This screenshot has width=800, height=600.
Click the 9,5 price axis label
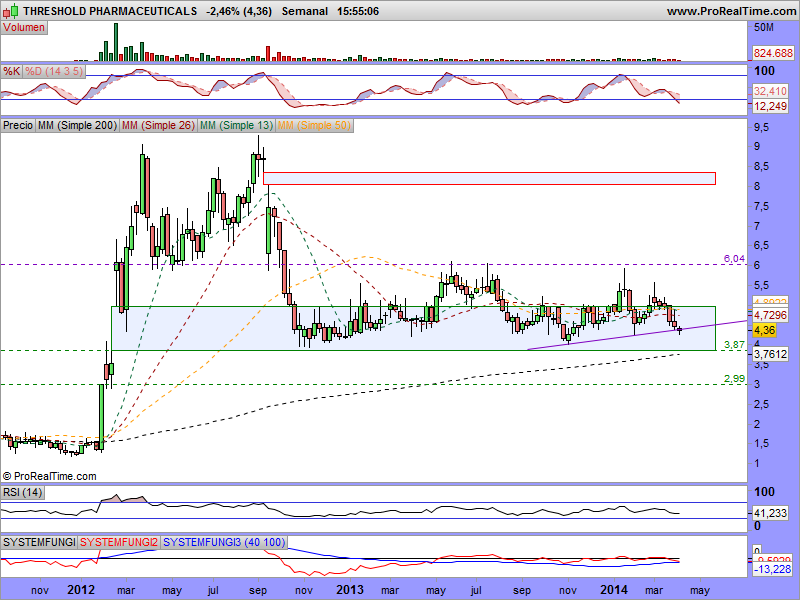[761, 127]
